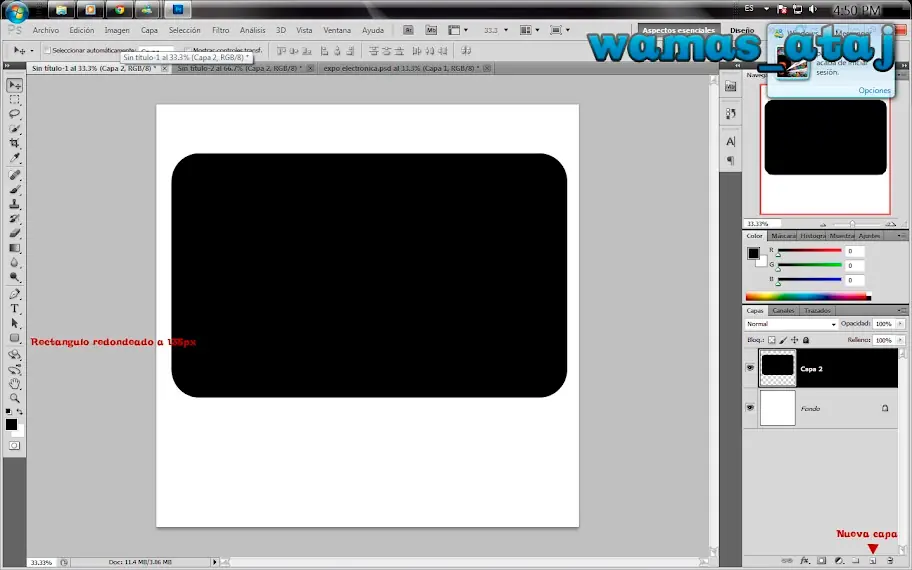Open the Relleno slider arrow

click(x=900, y=340)
